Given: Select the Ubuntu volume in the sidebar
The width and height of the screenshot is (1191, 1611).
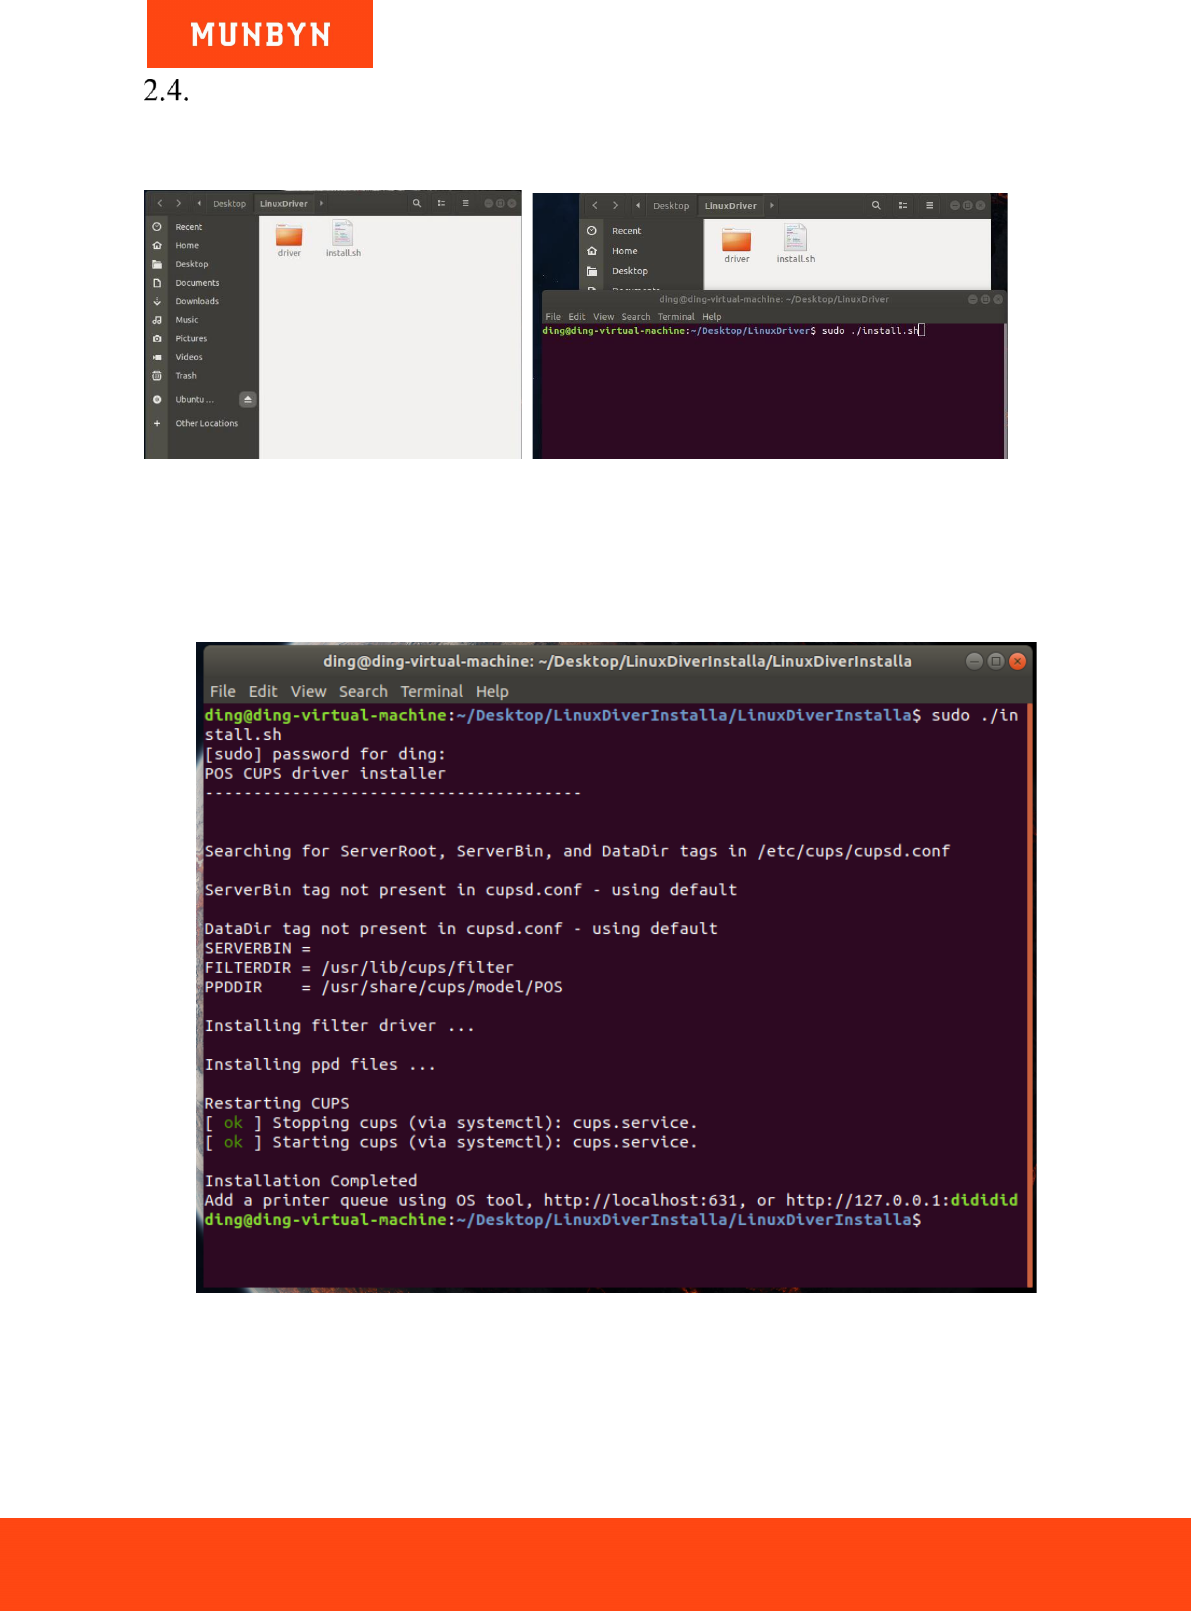Looking at the screenshot, I should pyautogui.click(x=194, y=400).
